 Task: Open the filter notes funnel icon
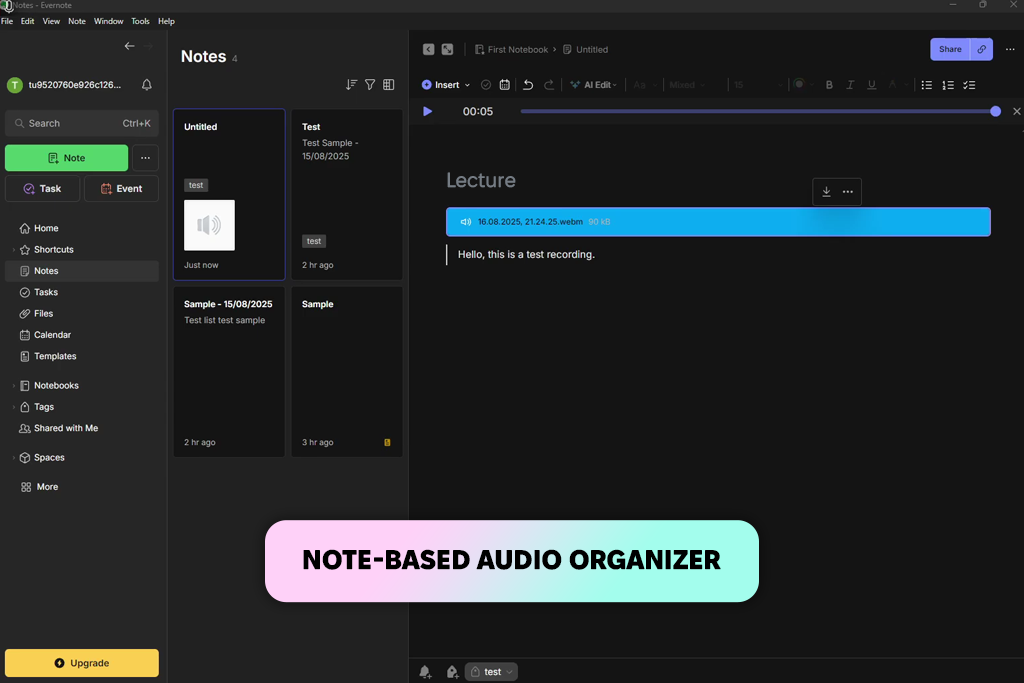[370, 85]
